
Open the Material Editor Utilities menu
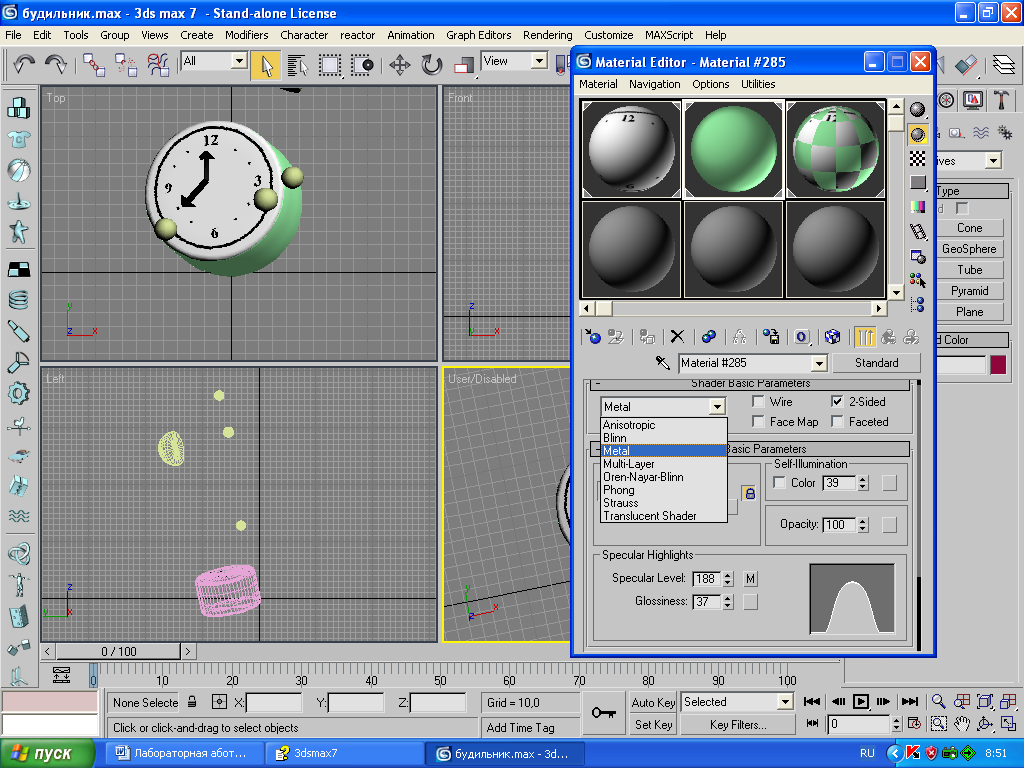[758, 84]
